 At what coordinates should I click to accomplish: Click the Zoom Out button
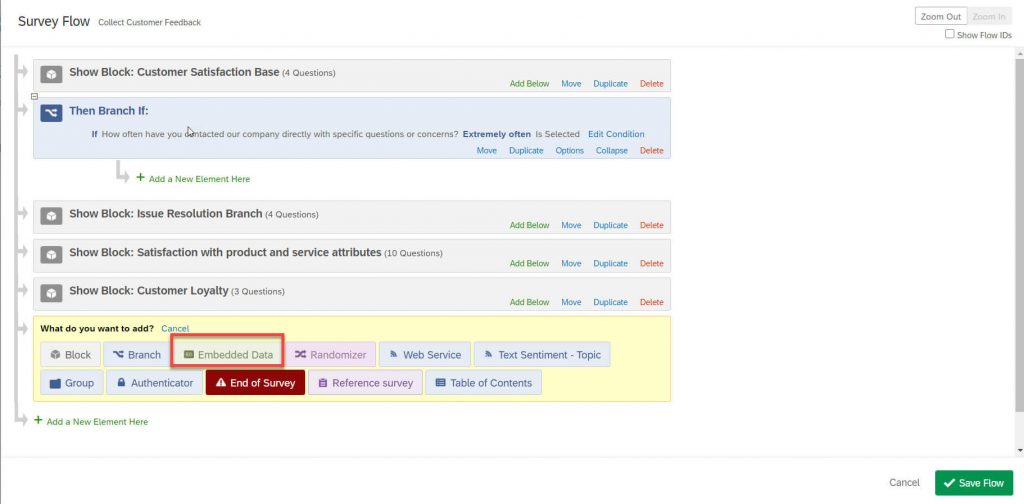(940, 16)
